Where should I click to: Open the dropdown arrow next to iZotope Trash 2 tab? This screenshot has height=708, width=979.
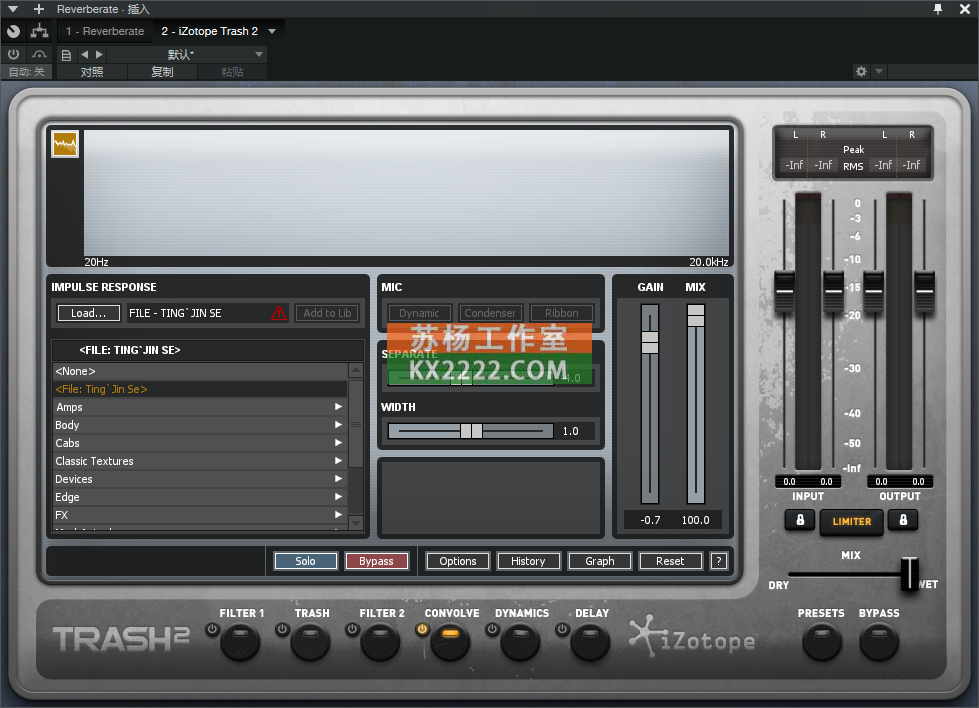(x=272, y=31)
